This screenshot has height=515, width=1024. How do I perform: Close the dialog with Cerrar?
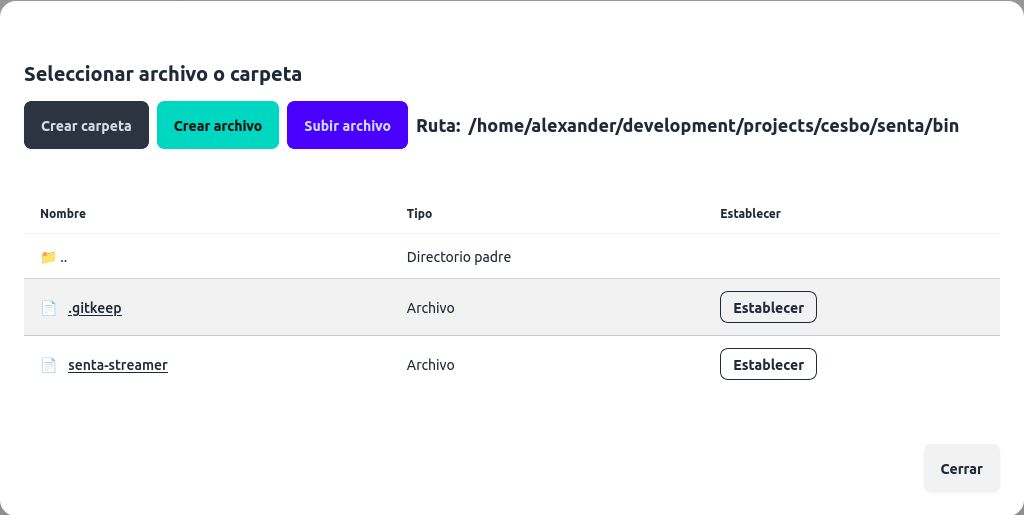tap(961, 468)
